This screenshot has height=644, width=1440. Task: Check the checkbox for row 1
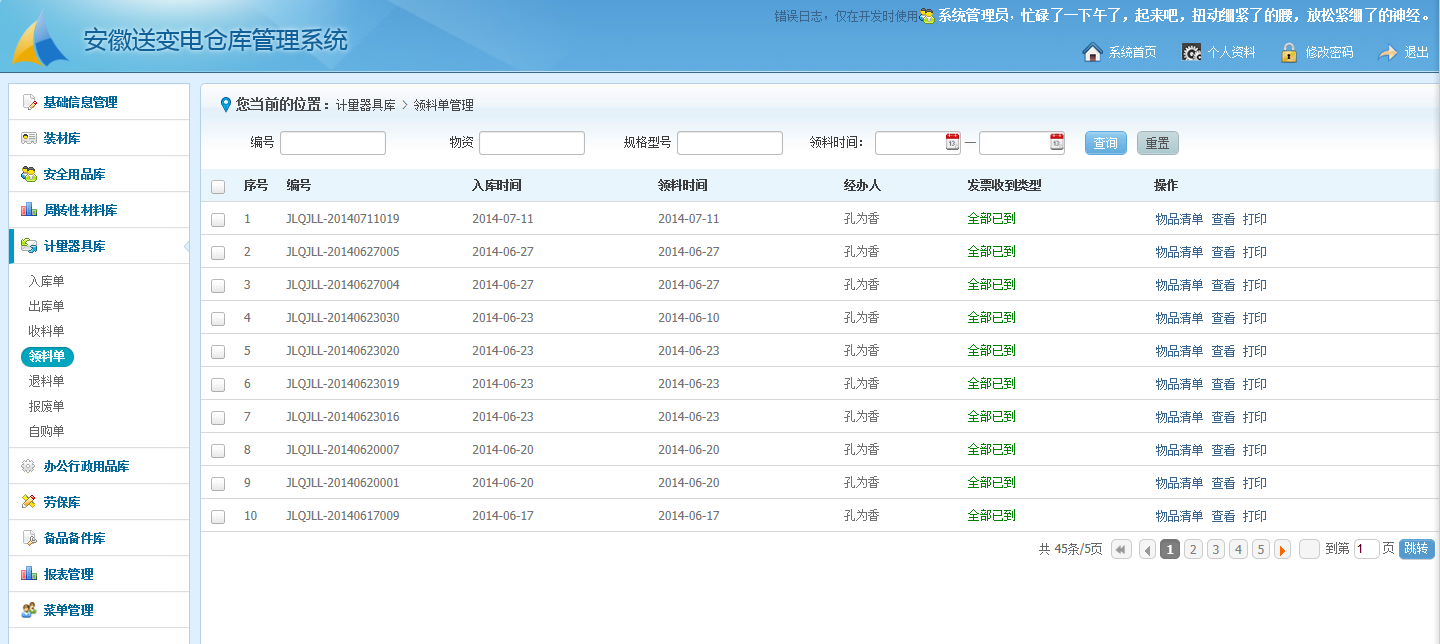pos(217,218)
